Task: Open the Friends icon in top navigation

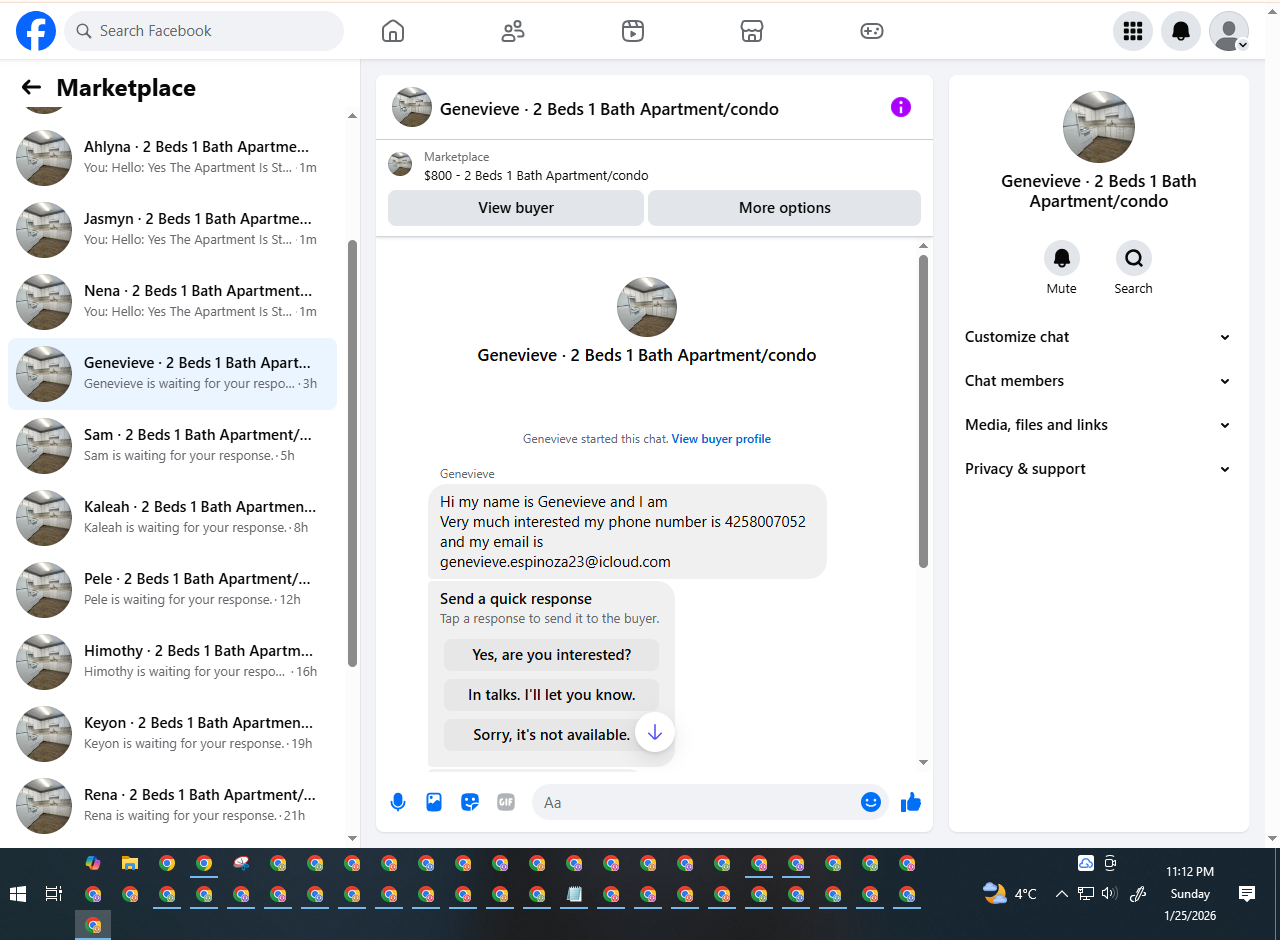Action: [x=513, y=31]
